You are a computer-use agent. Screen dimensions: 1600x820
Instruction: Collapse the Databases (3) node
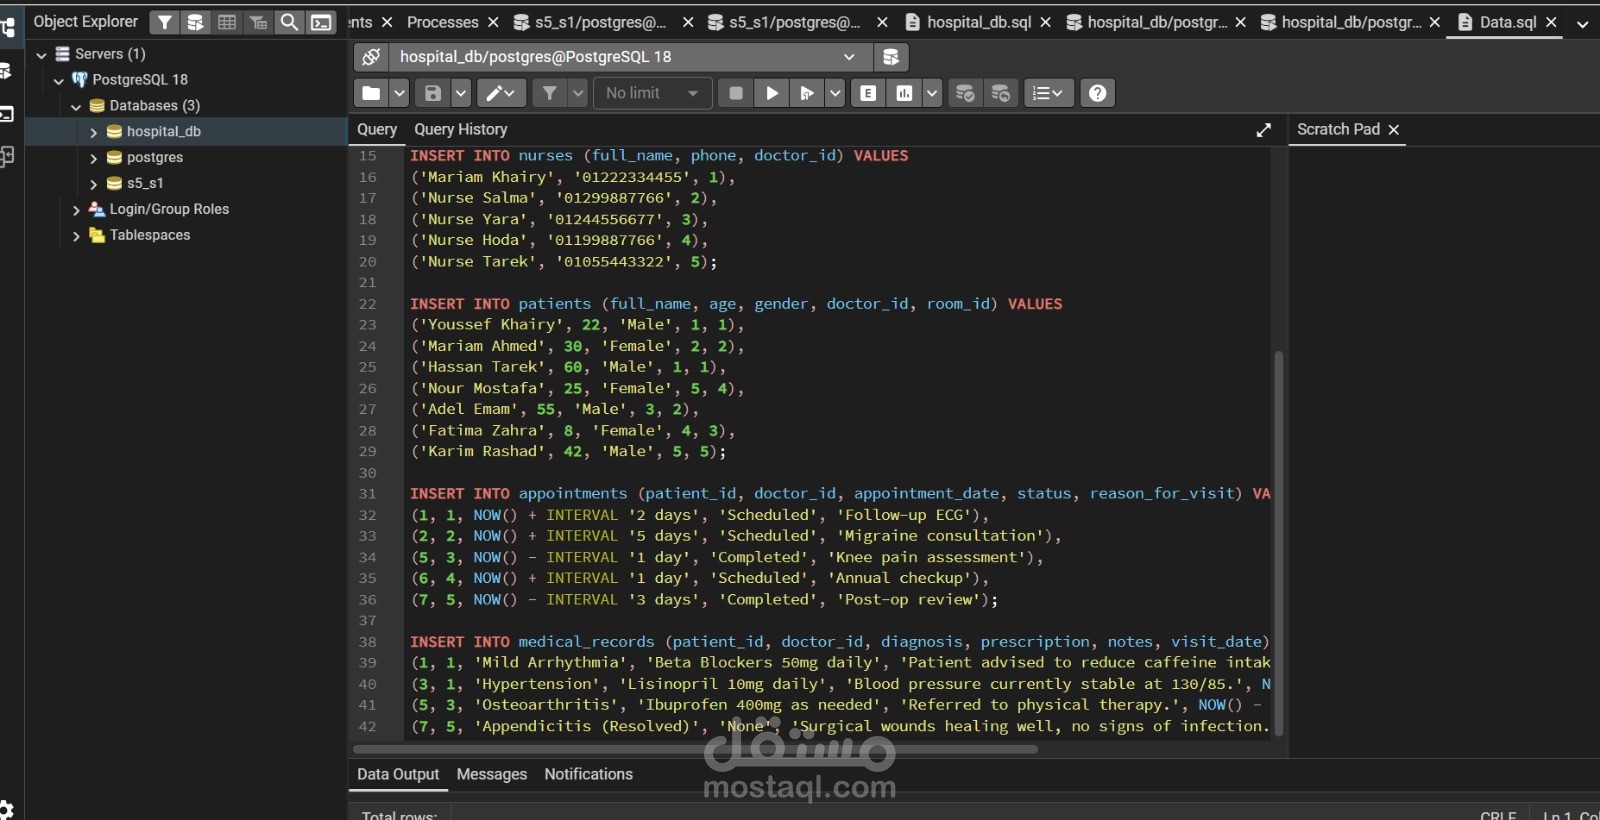(x=76, y=106)
